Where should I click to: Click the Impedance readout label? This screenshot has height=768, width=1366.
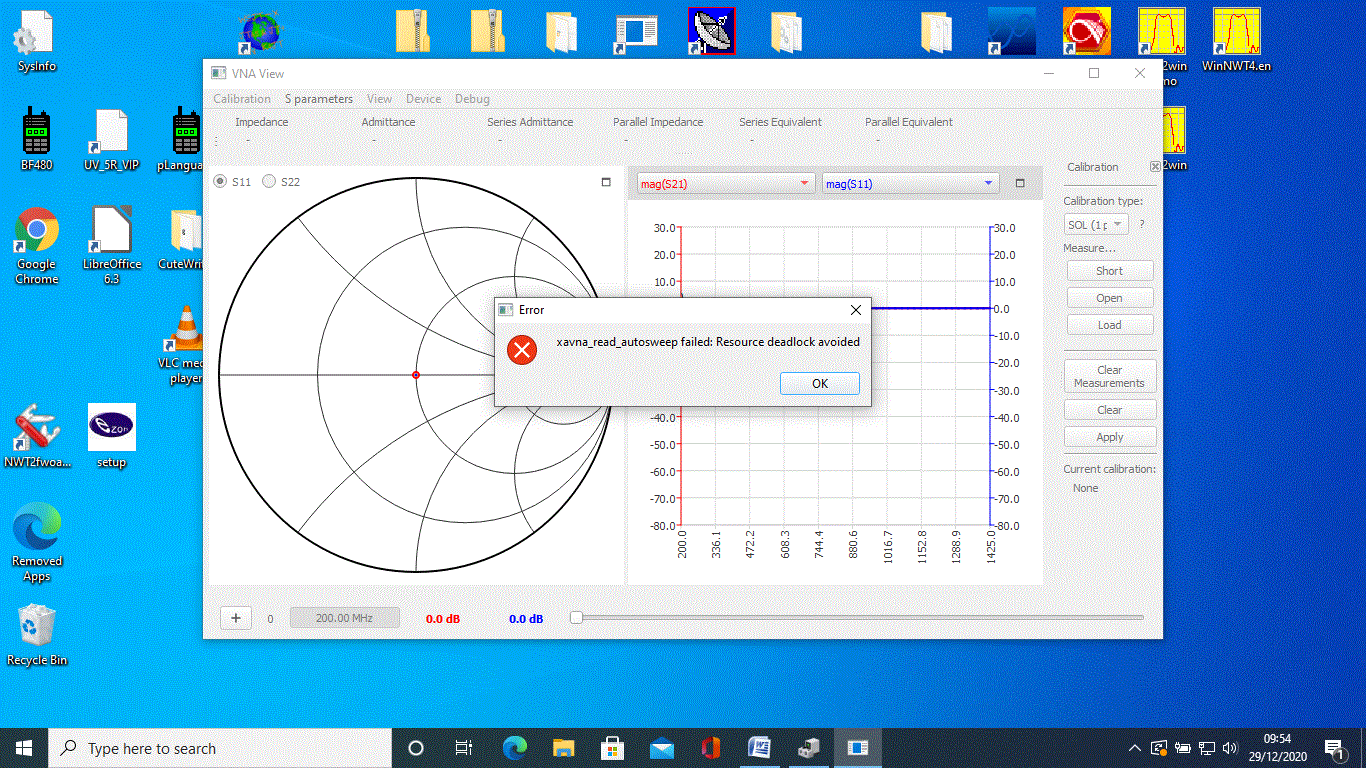click(261, 122)
